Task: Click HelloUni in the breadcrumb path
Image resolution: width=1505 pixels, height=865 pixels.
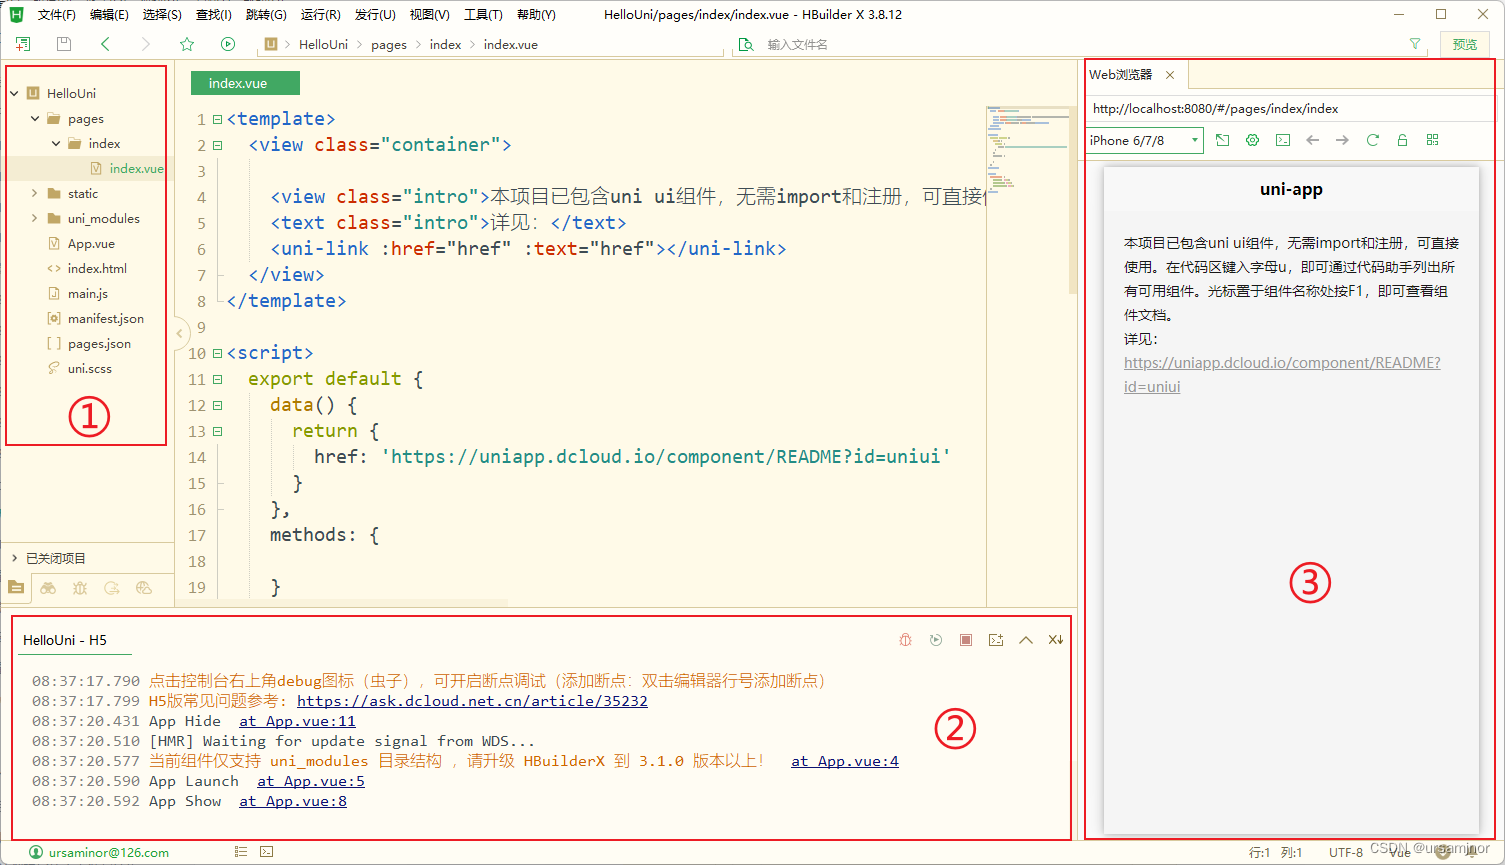Action: (x=323, y=44)
